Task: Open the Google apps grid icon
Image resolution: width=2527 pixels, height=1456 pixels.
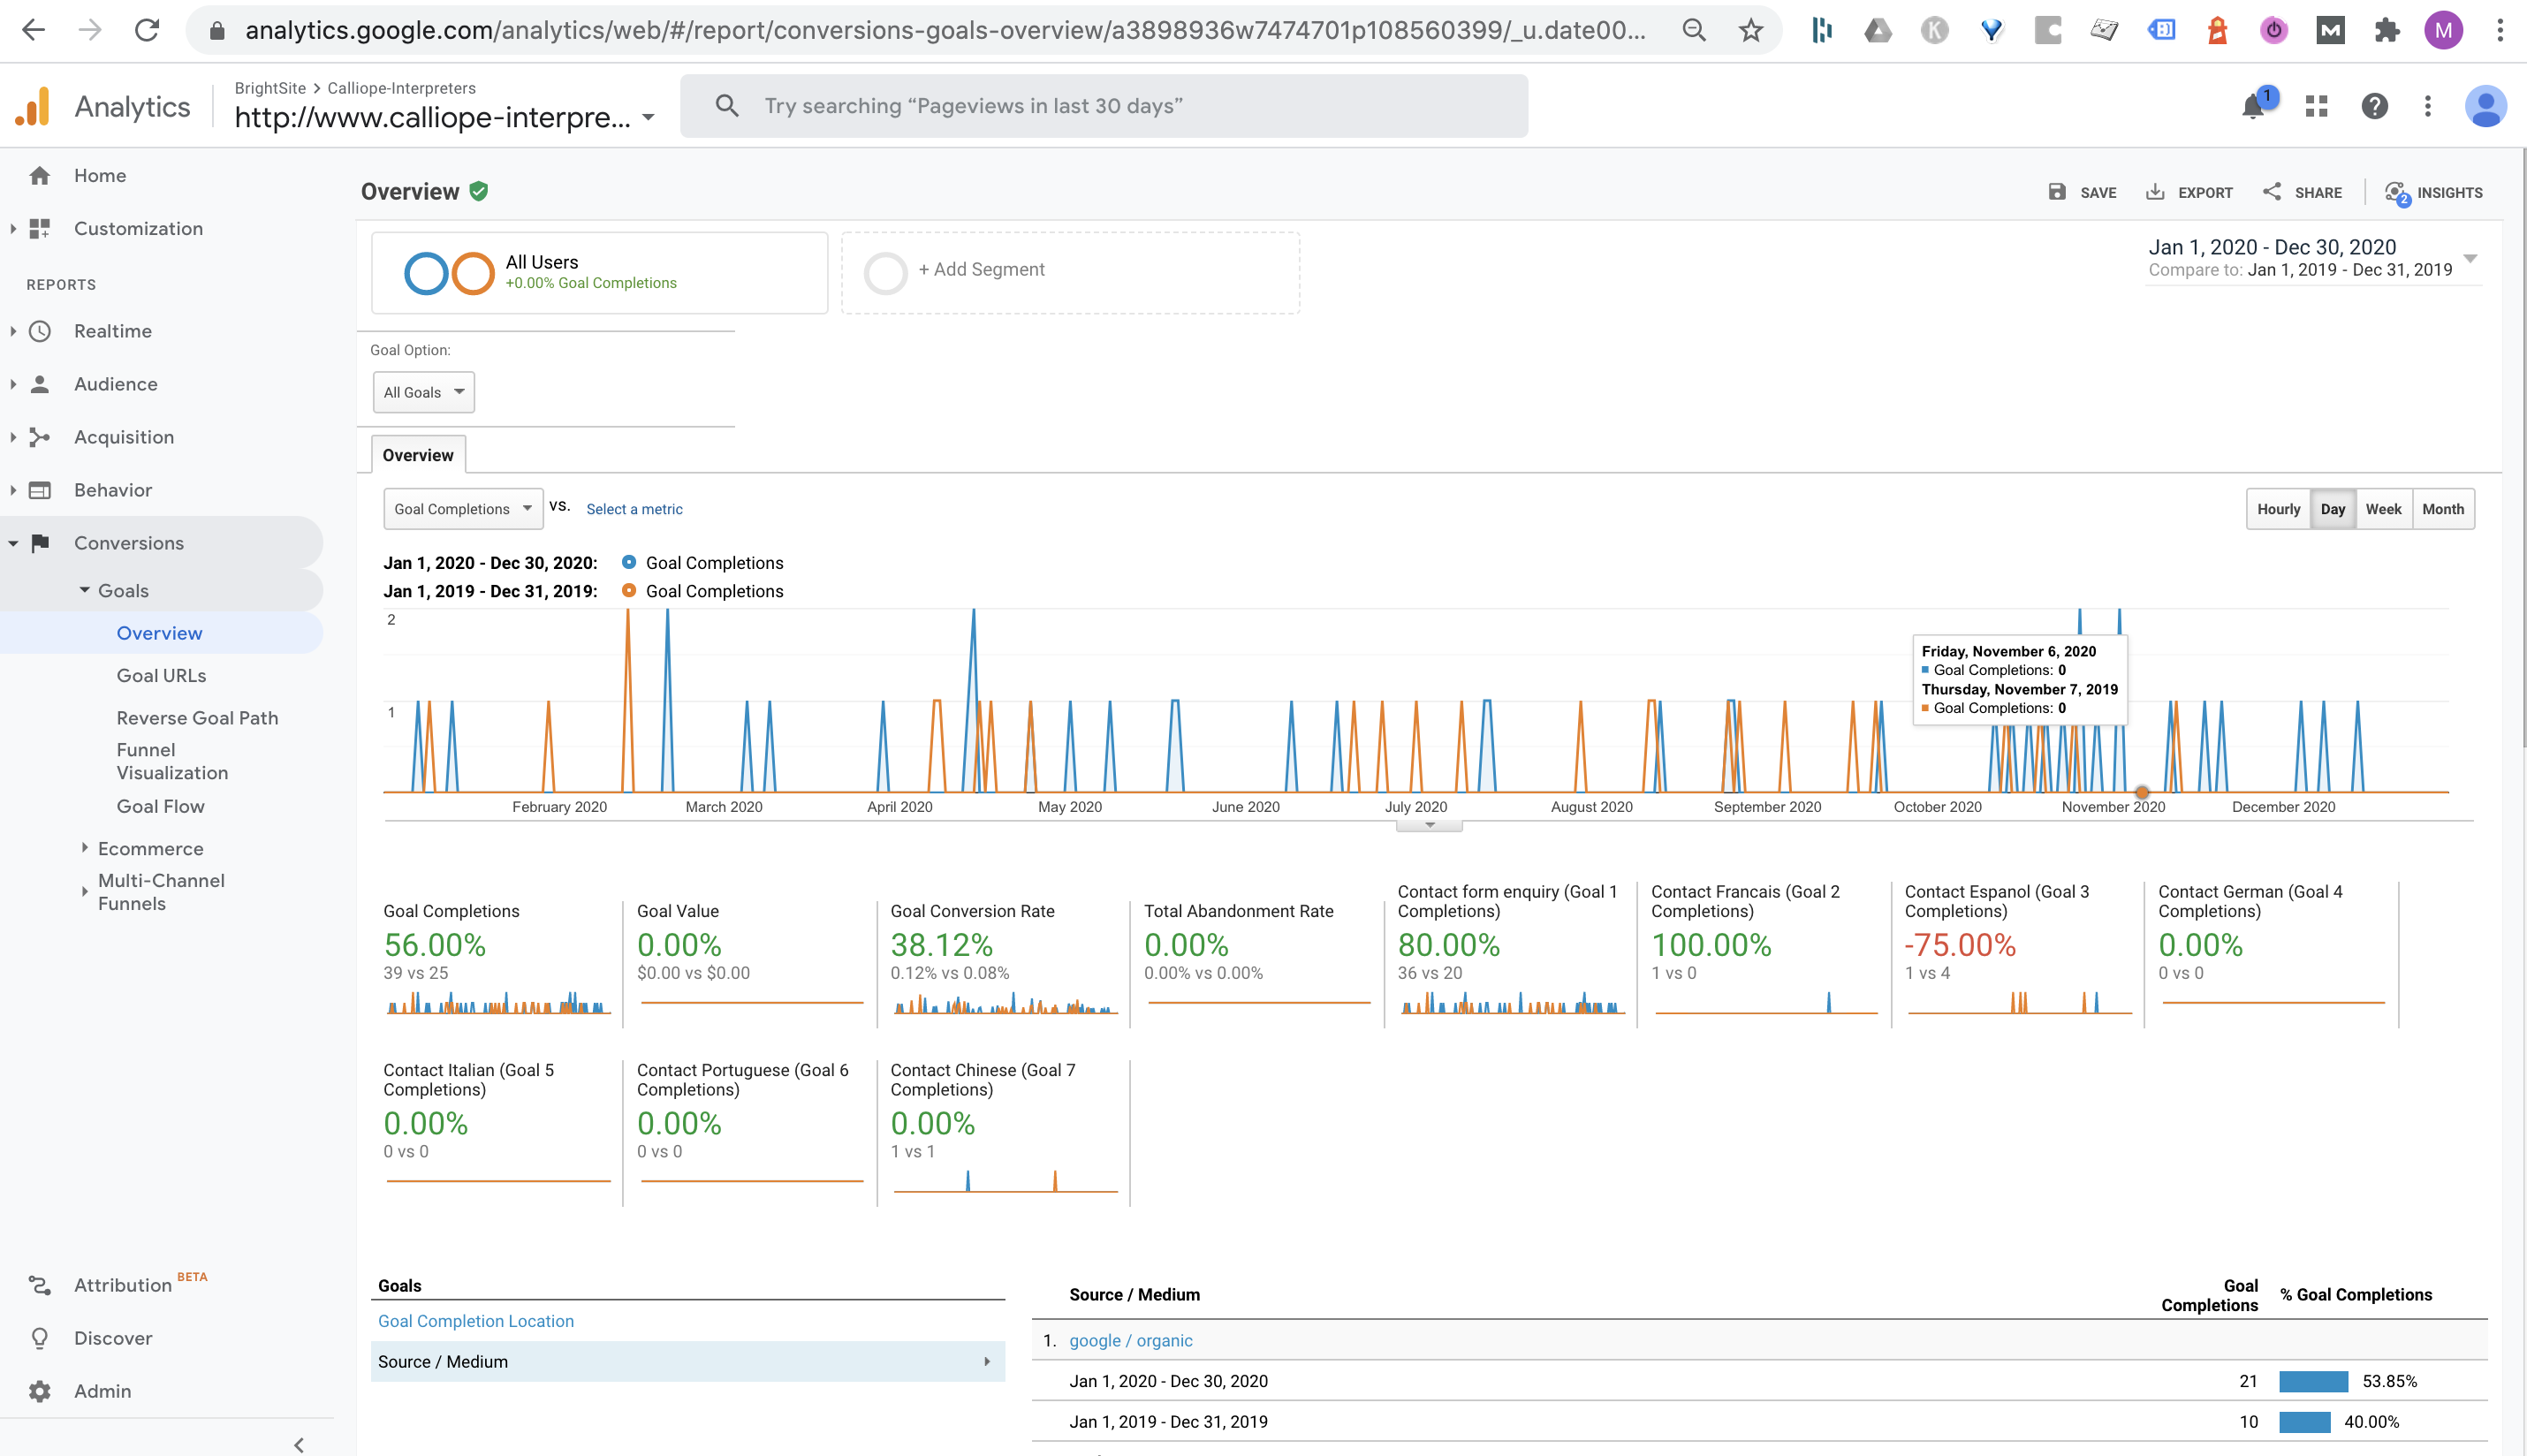Action: 2316,106
